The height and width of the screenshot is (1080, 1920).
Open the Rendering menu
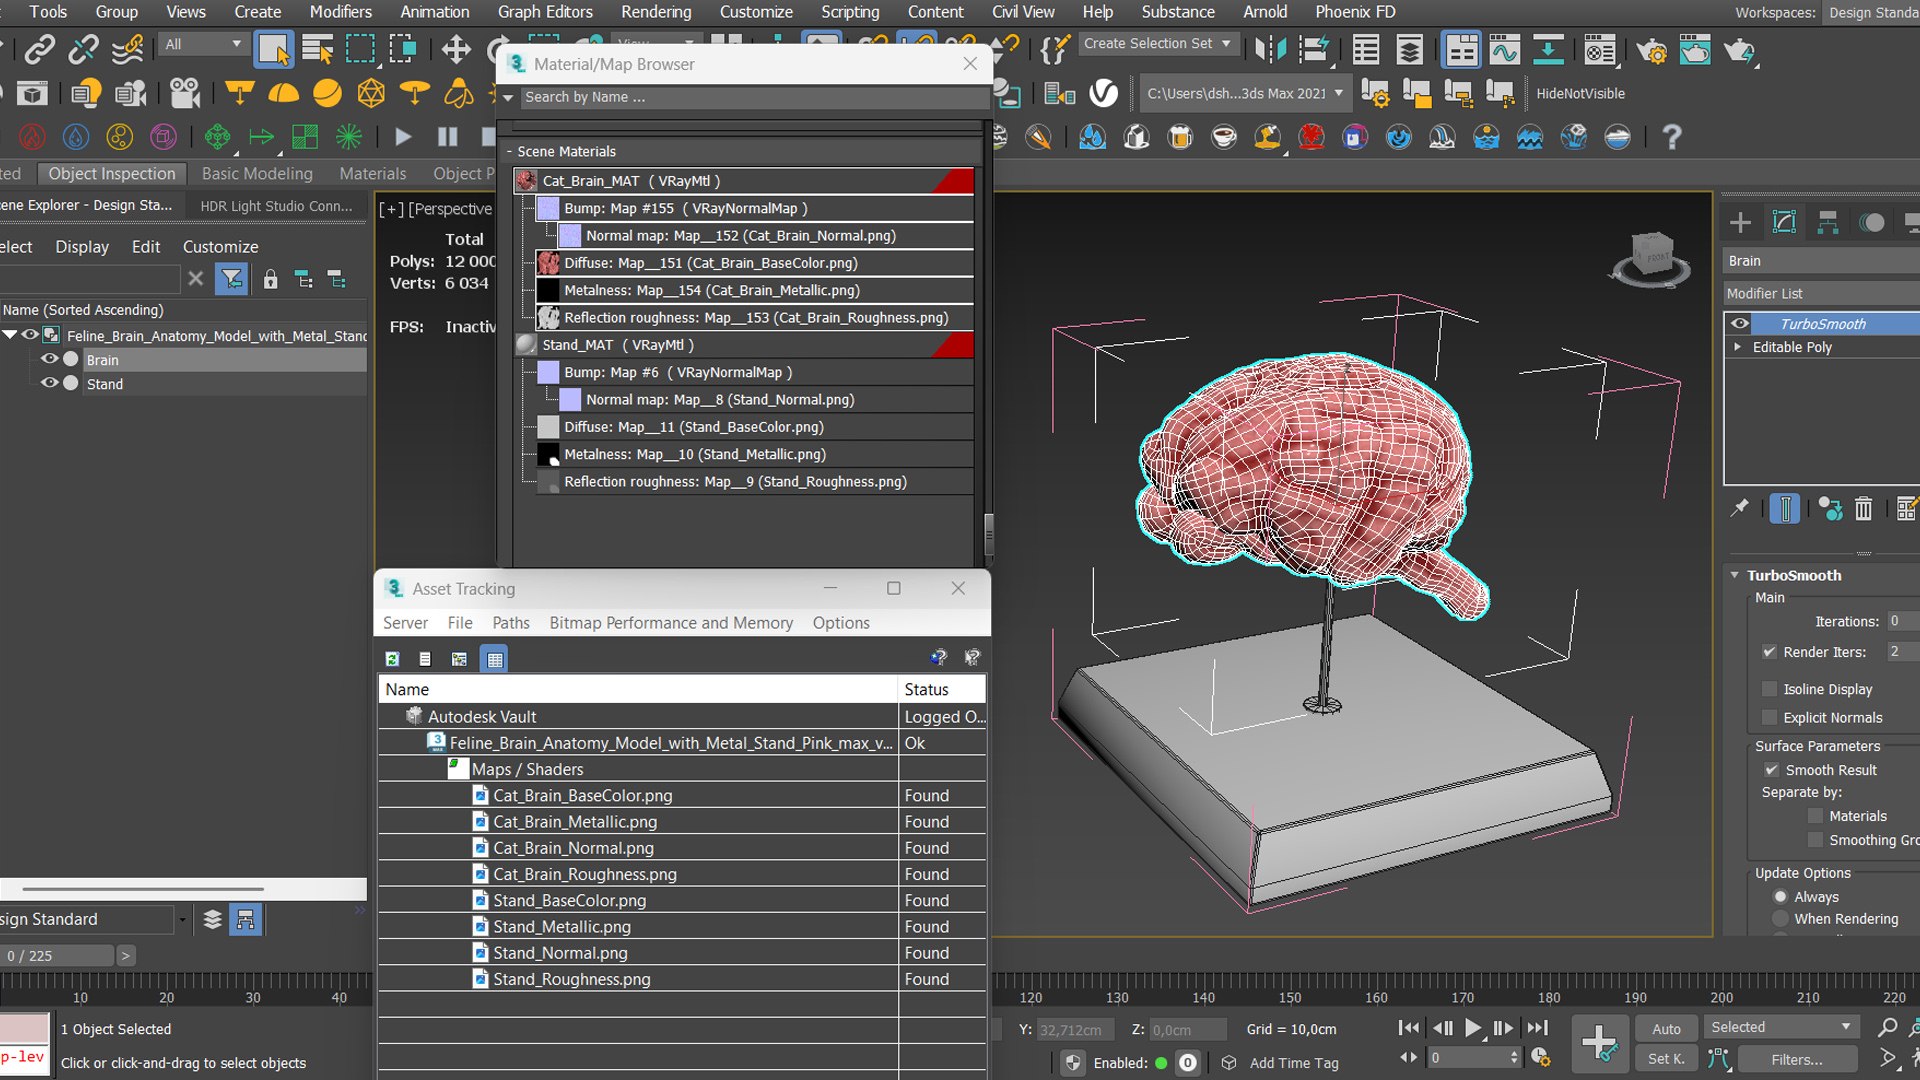click(656, 12)
